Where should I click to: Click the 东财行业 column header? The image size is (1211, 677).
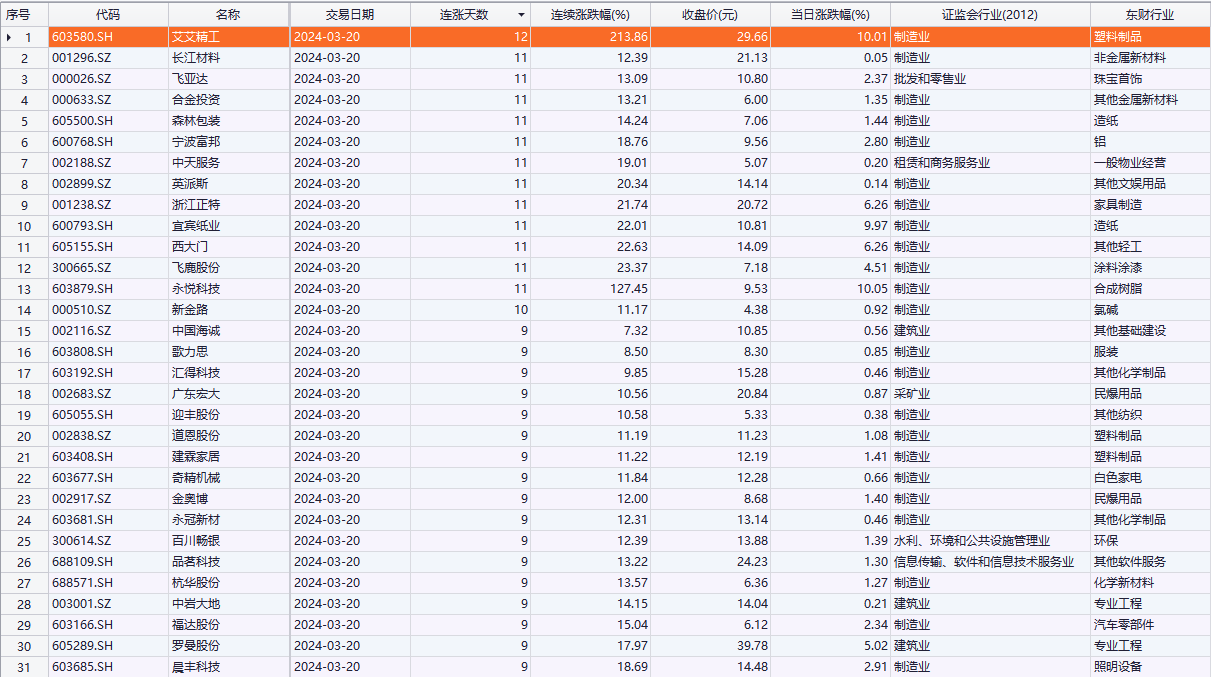point(1148,15)
